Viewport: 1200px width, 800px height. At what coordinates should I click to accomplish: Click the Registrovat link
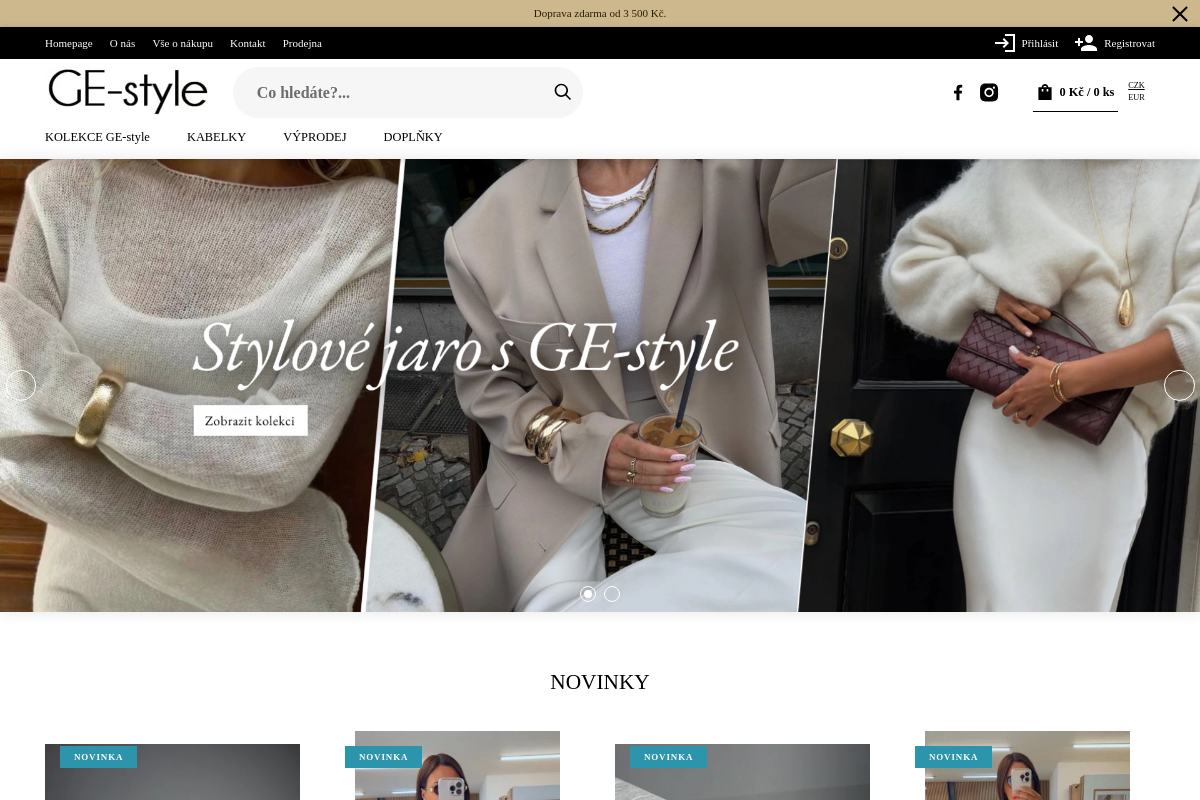(1129, 43)
